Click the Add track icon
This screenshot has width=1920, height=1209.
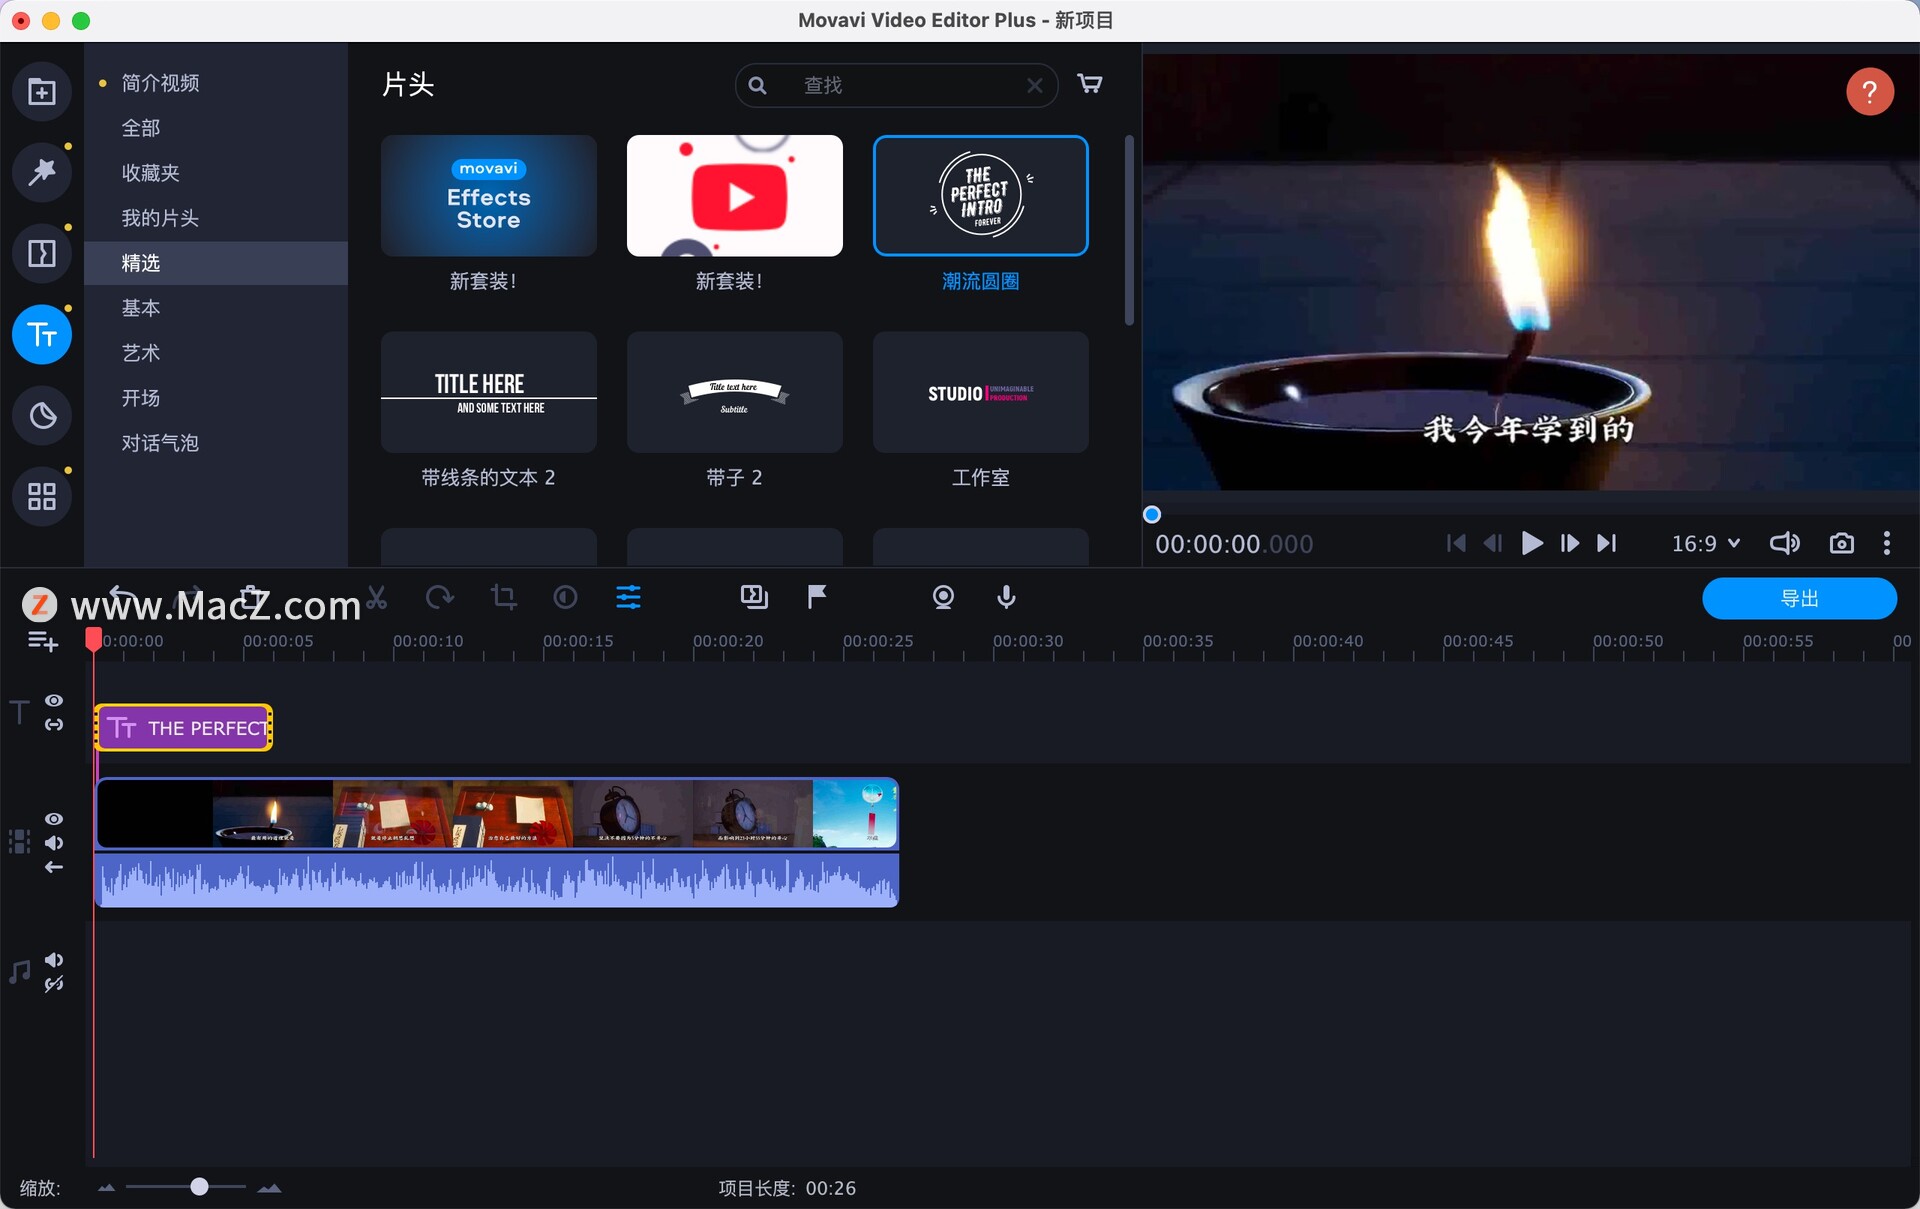(43, 641)
